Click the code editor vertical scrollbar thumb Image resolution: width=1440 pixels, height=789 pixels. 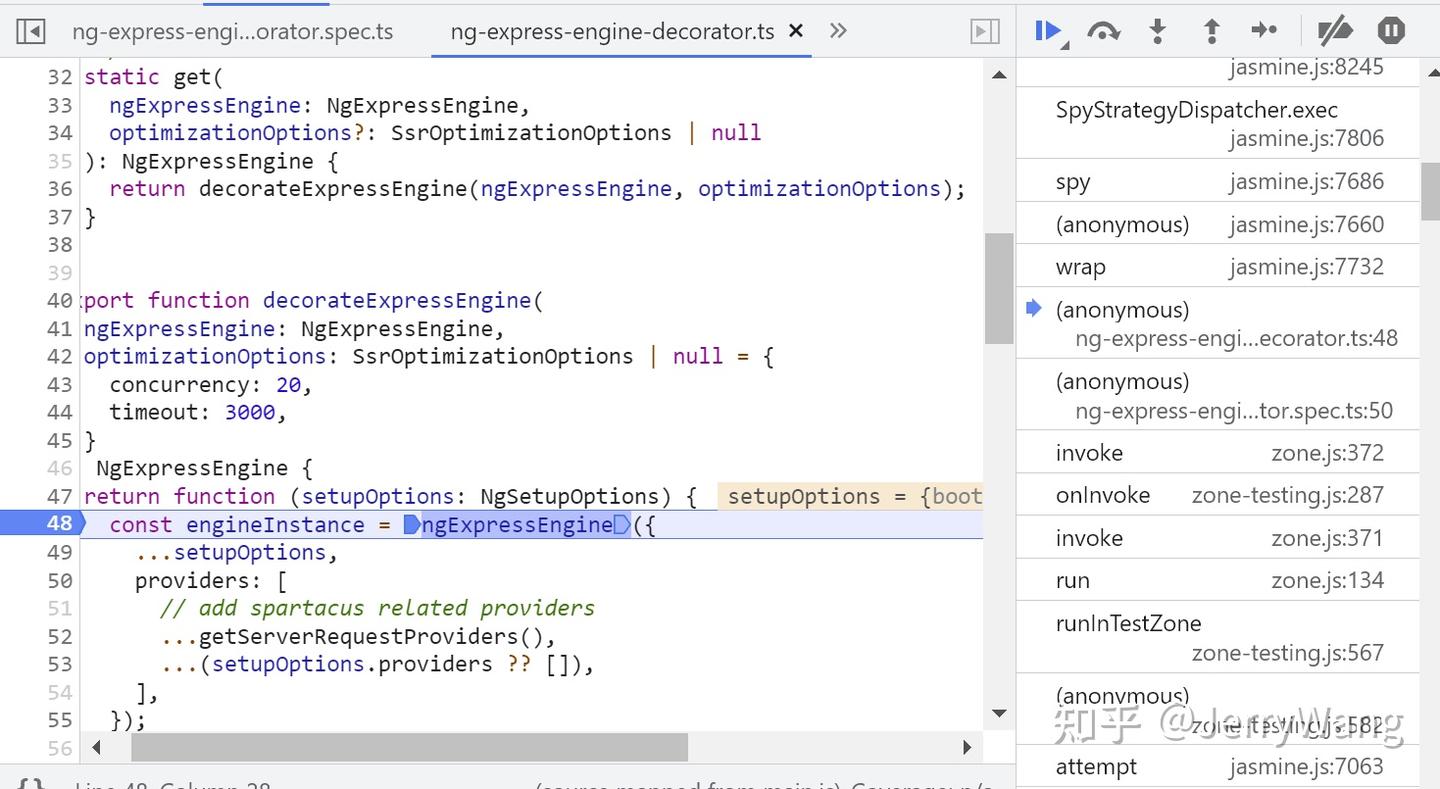999,289
